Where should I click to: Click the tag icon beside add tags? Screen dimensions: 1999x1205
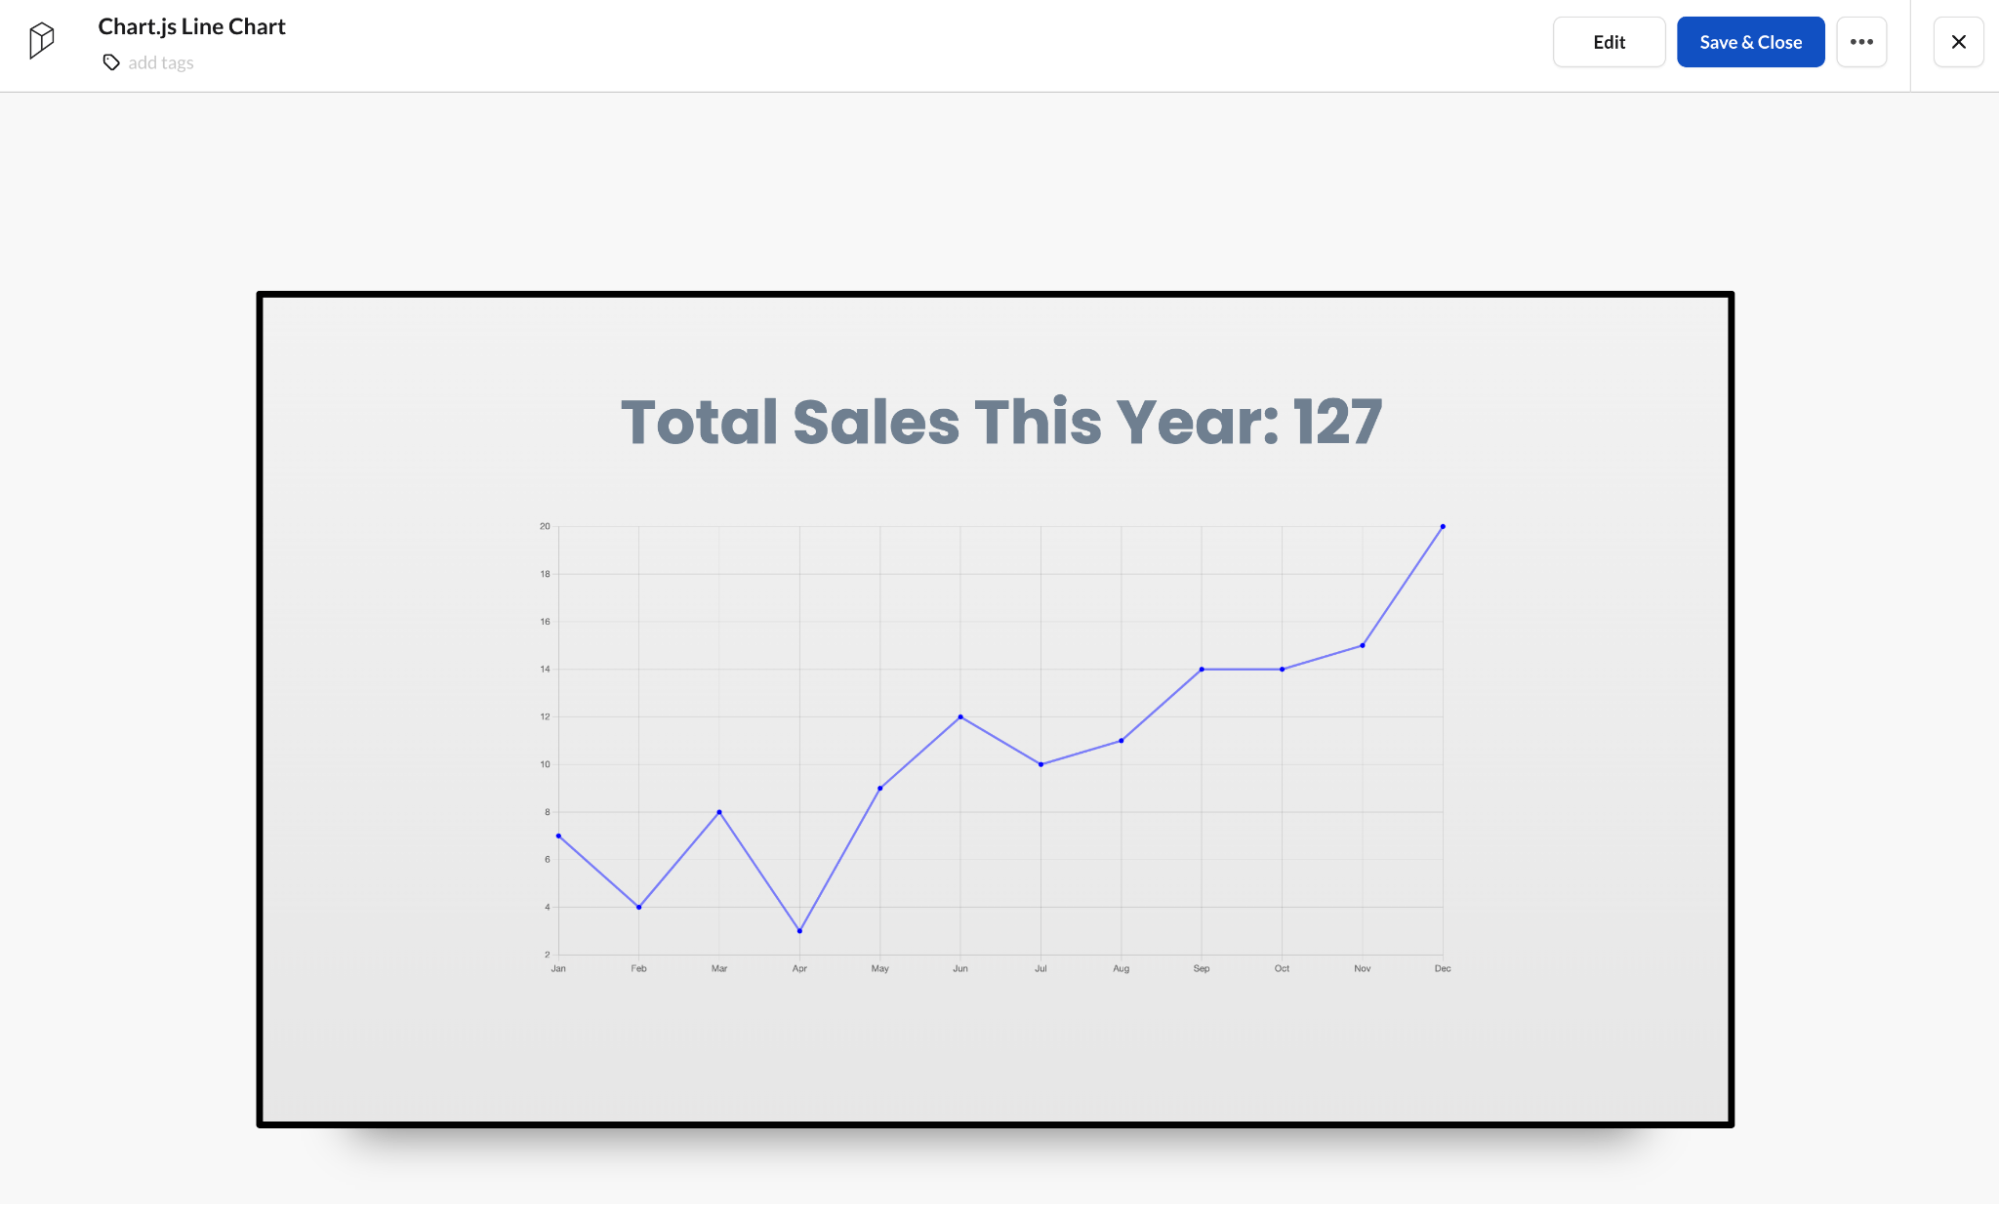tap(111, 63)
